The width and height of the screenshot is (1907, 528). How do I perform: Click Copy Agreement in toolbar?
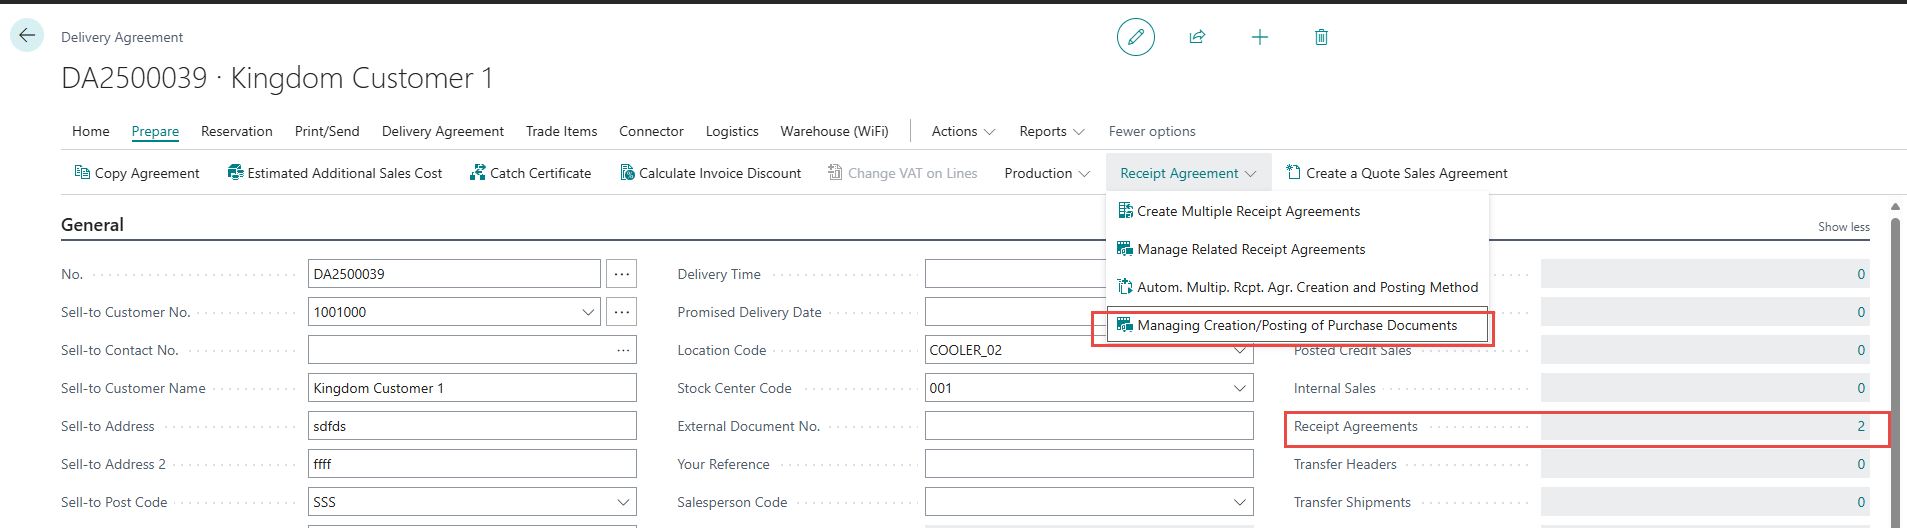(x=137, y=173)
